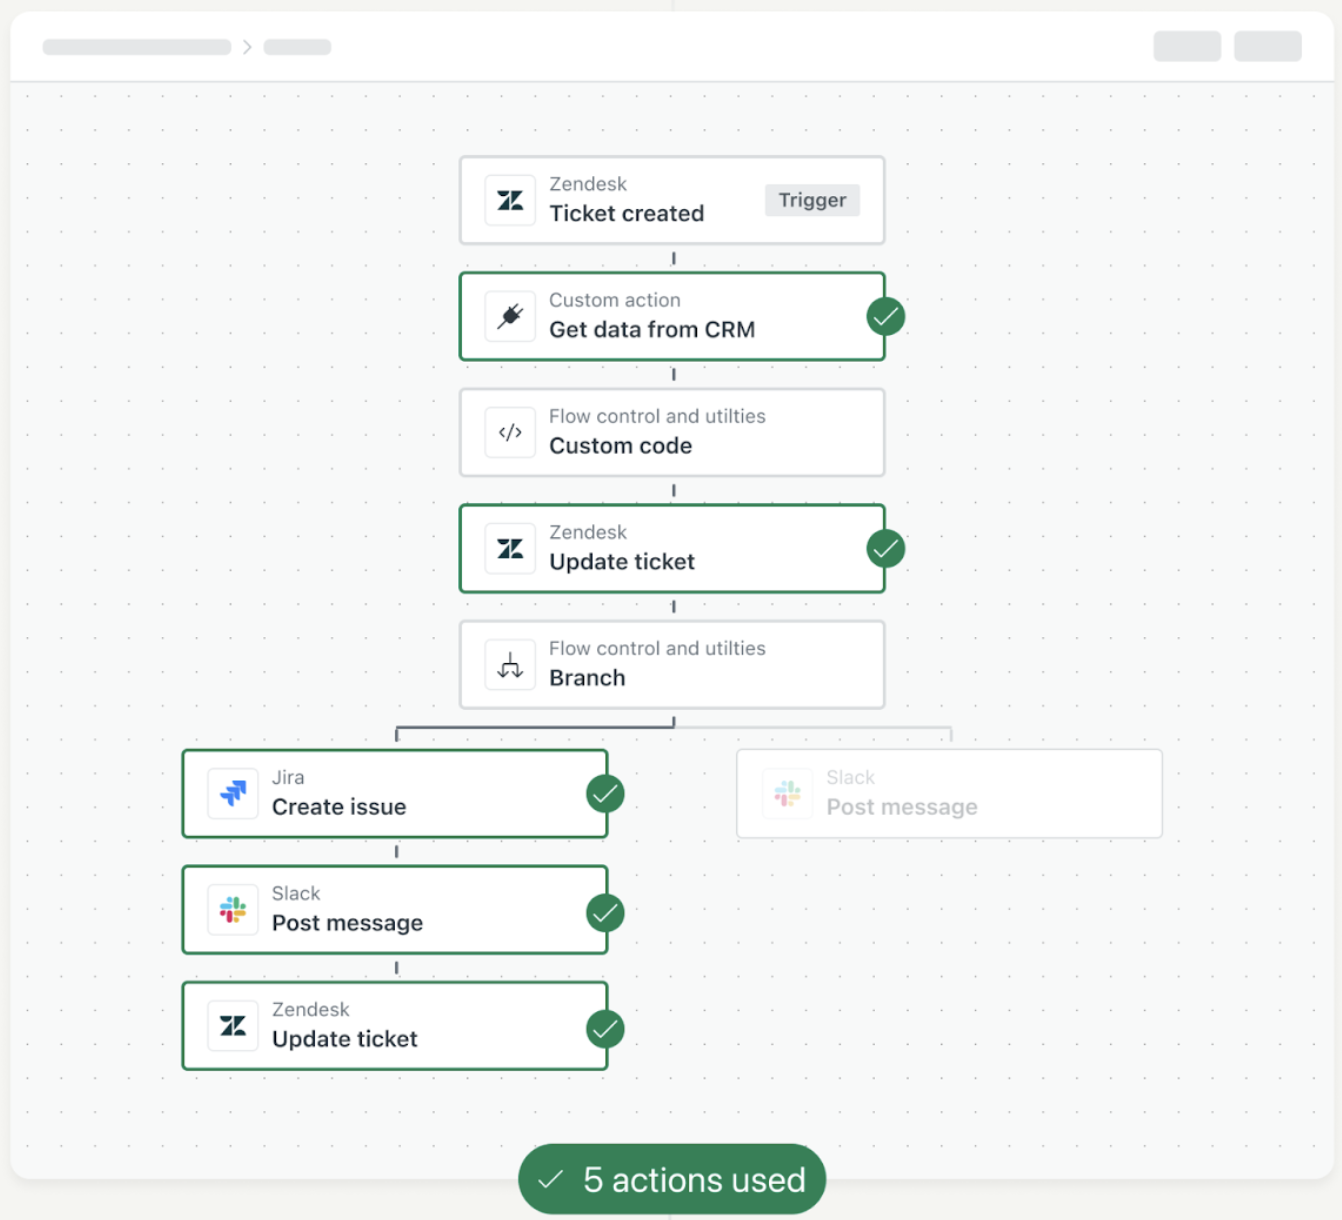Click the Trigger badge on Ticket created
This screenshot has width=1342, height=1220.
click(x=812, y=200)
